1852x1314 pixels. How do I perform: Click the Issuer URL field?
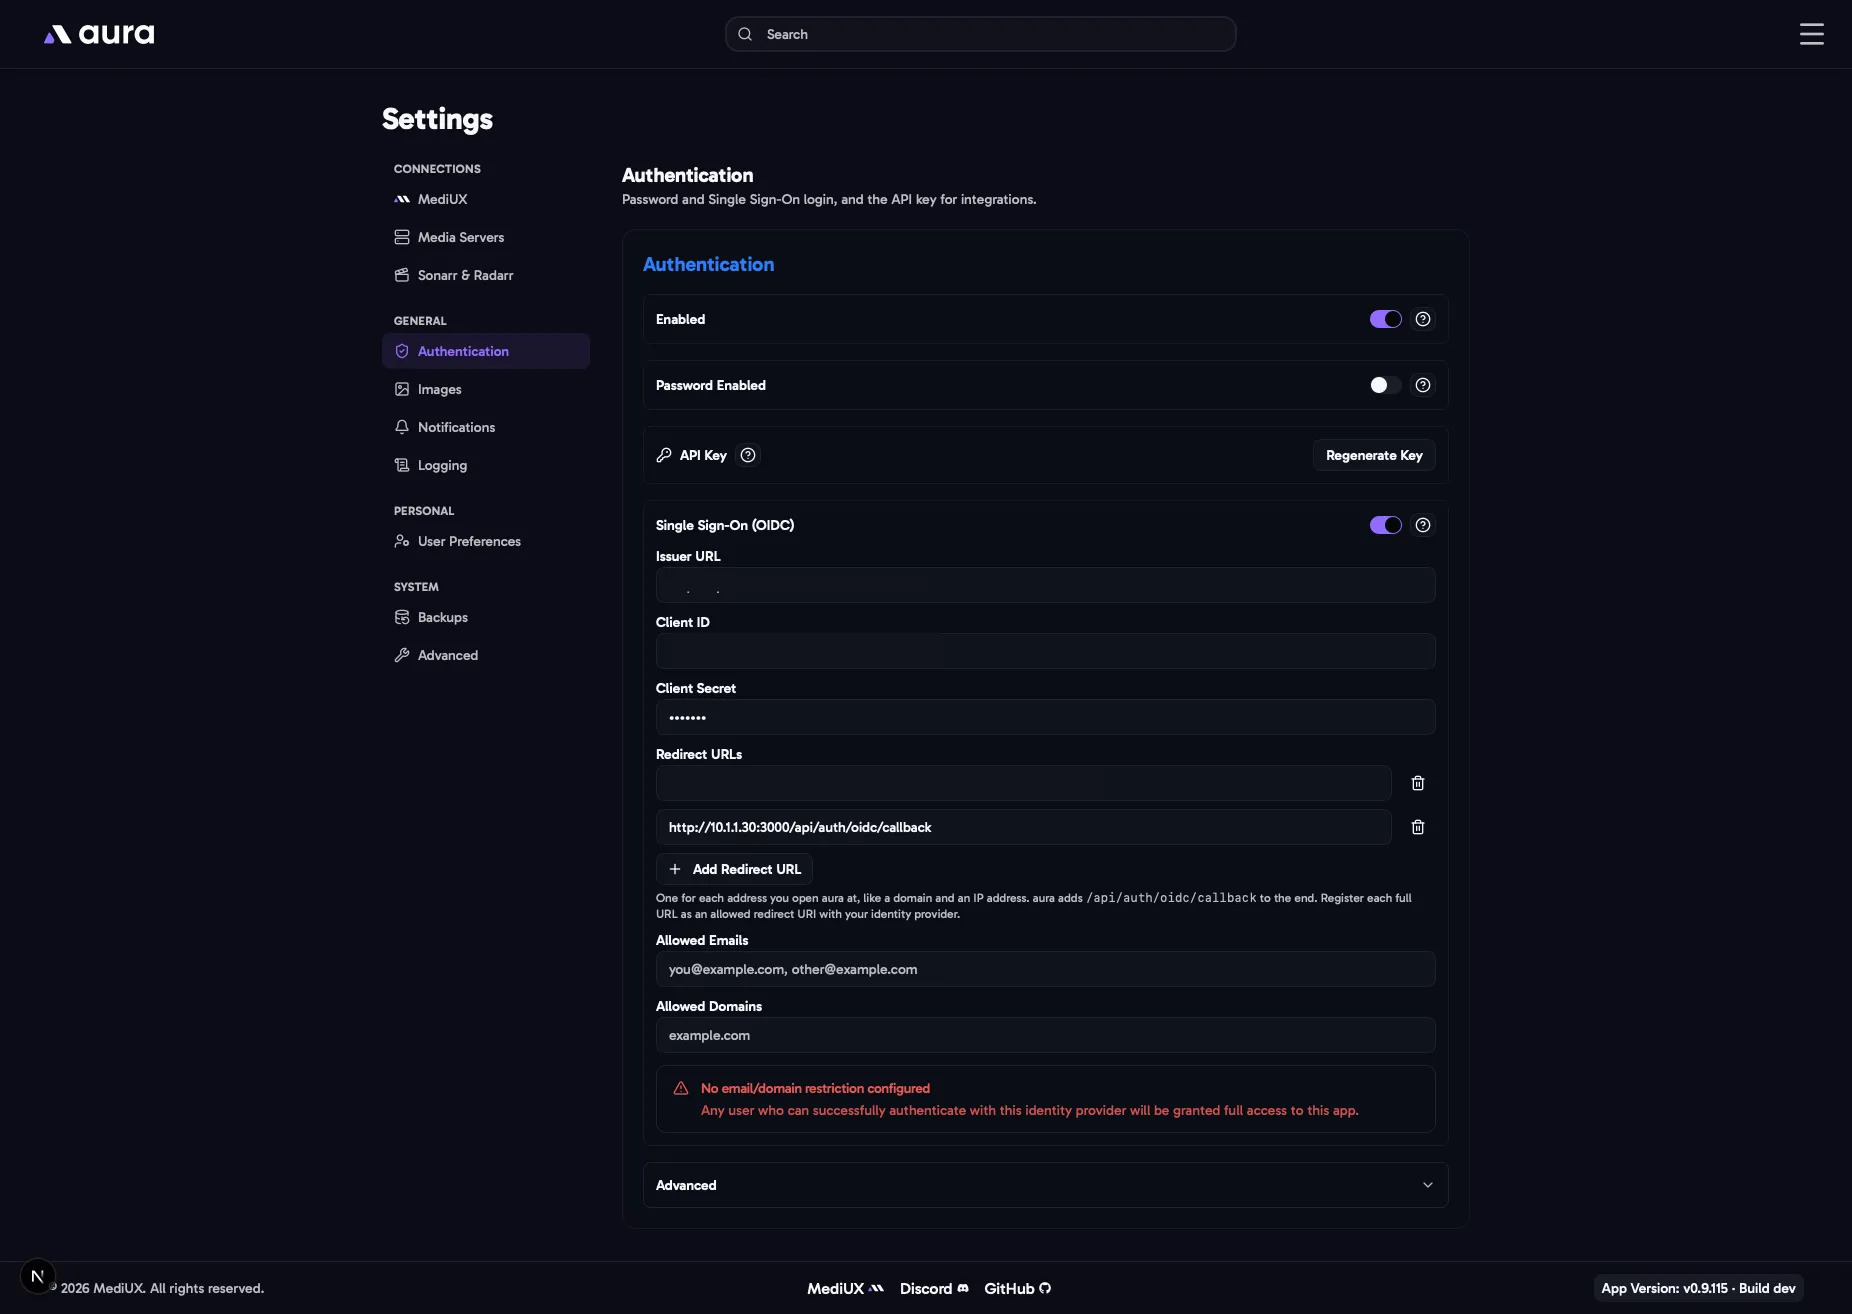tap(1045, 585)
